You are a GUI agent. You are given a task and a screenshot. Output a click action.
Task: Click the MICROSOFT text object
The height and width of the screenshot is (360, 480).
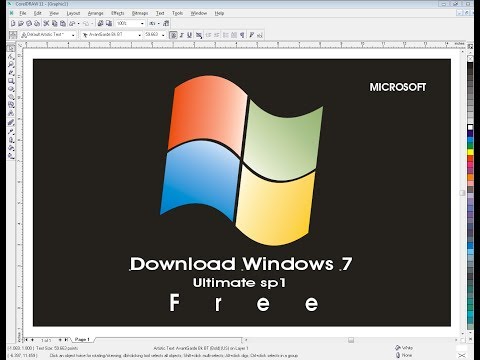coord(398,87)
